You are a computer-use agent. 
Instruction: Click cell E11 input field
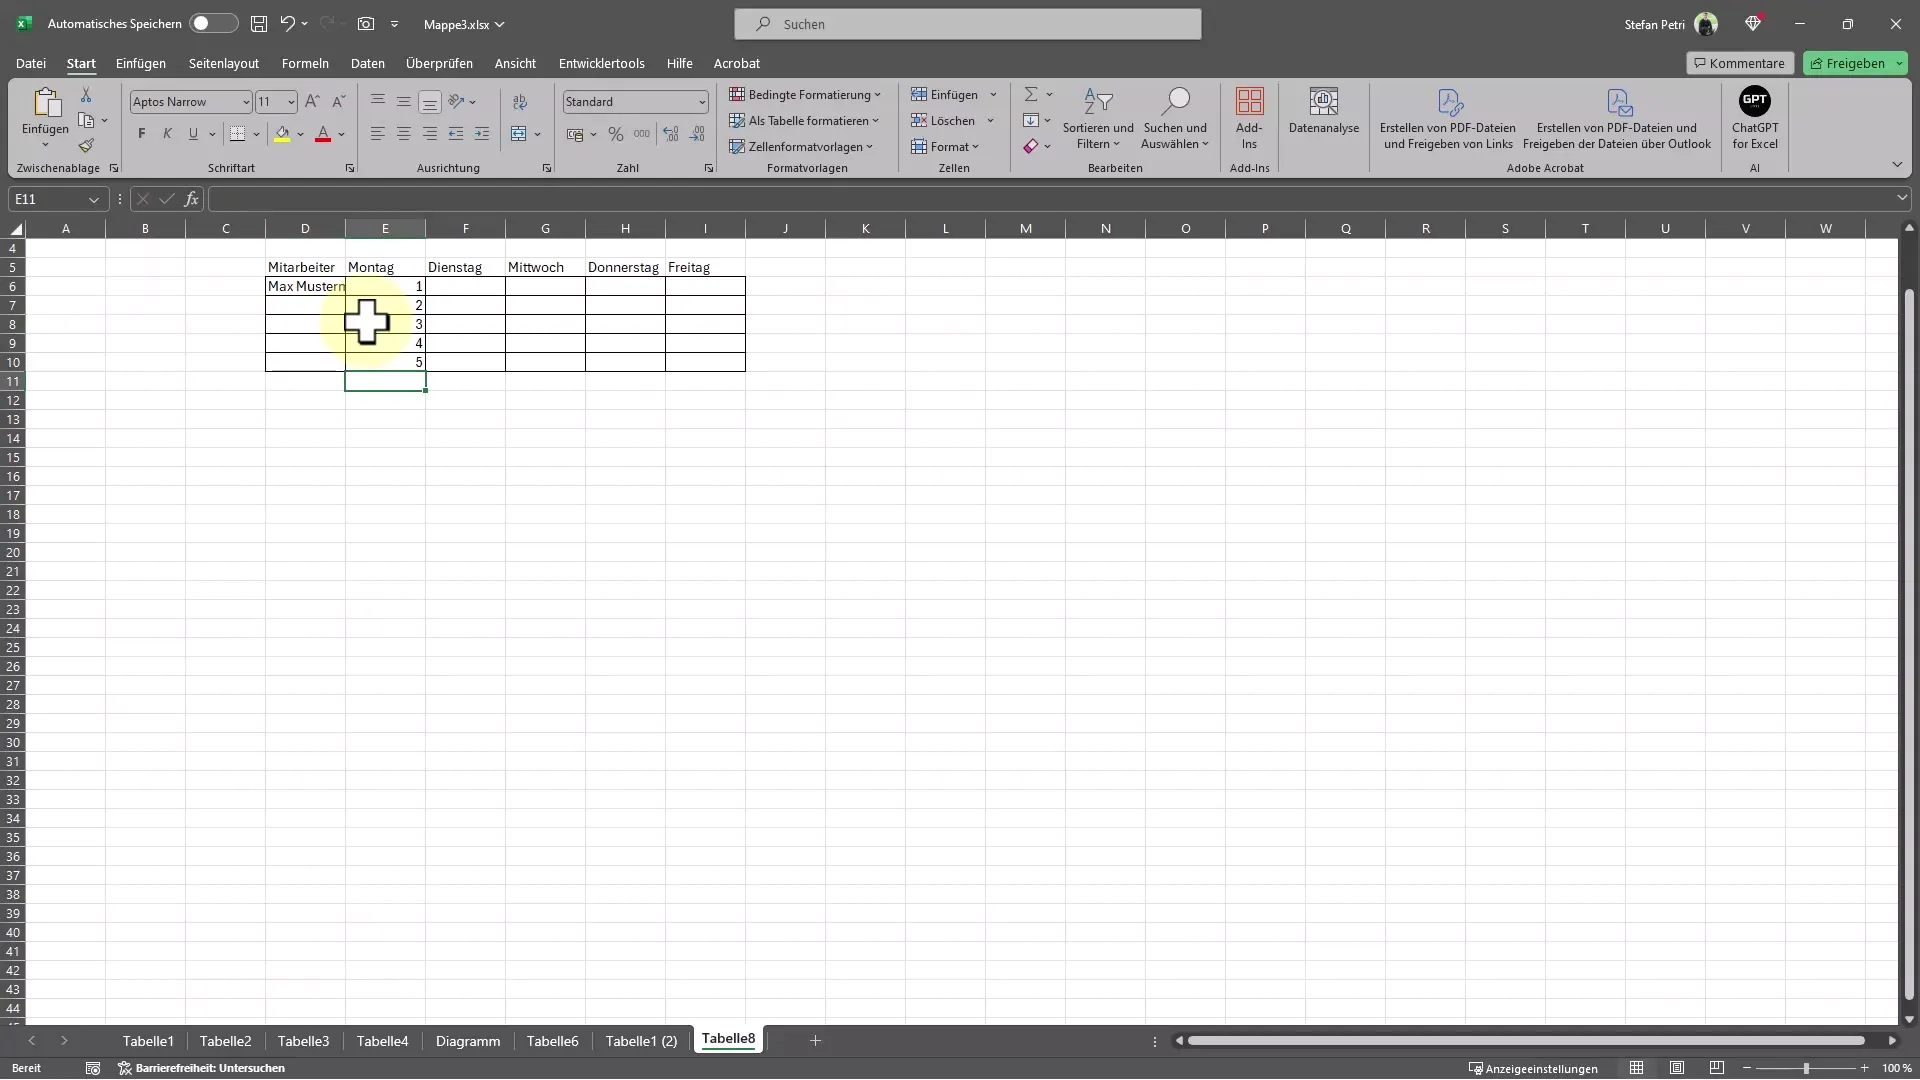pyautogui.click(x=385, y=381)
